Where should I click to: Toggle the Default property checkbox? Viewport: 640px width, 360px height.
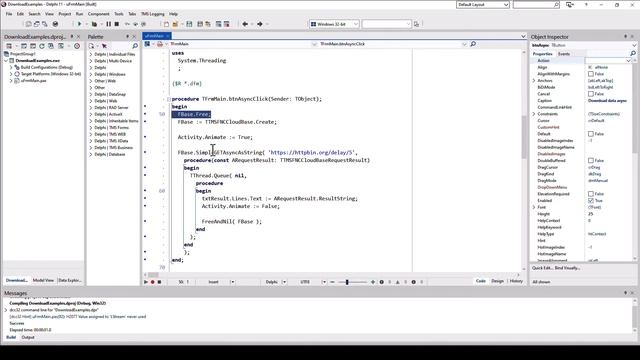pyautogui.click(x=591, y=134)
